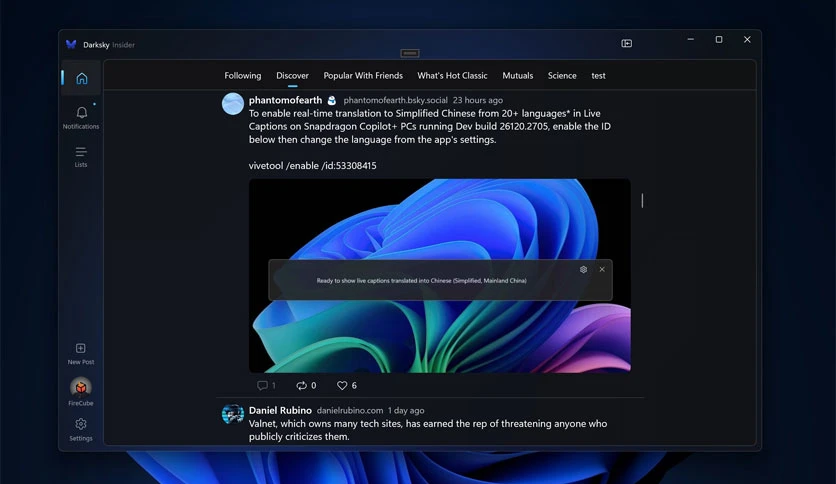Open the FireCube account avatar
Viewport: 836px width, 484px height.
click(x=81, y=388)
